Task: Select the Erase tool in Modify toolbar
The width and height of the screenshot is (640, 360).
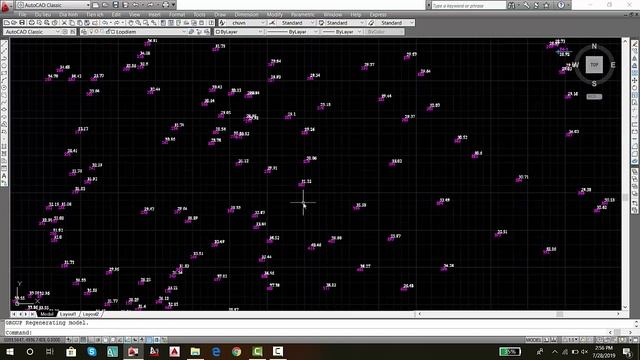Action: click(635, 44)
